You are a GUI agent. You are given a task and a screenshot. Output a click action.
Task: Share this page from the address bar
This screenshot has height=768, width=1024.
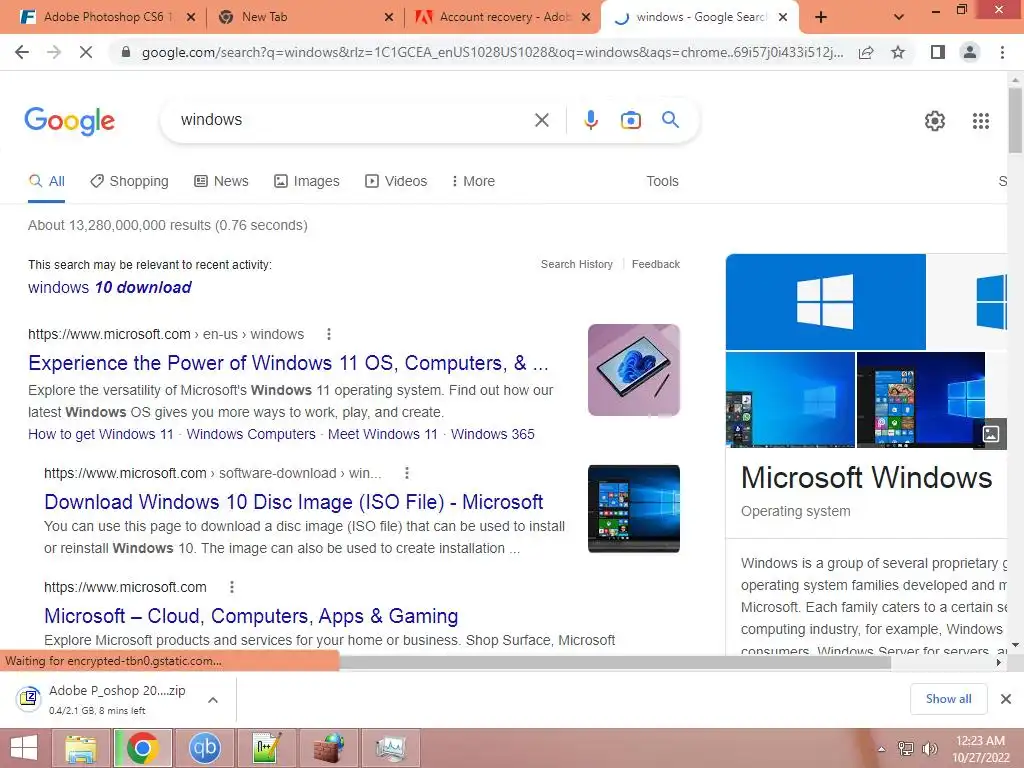pos(866,52)
